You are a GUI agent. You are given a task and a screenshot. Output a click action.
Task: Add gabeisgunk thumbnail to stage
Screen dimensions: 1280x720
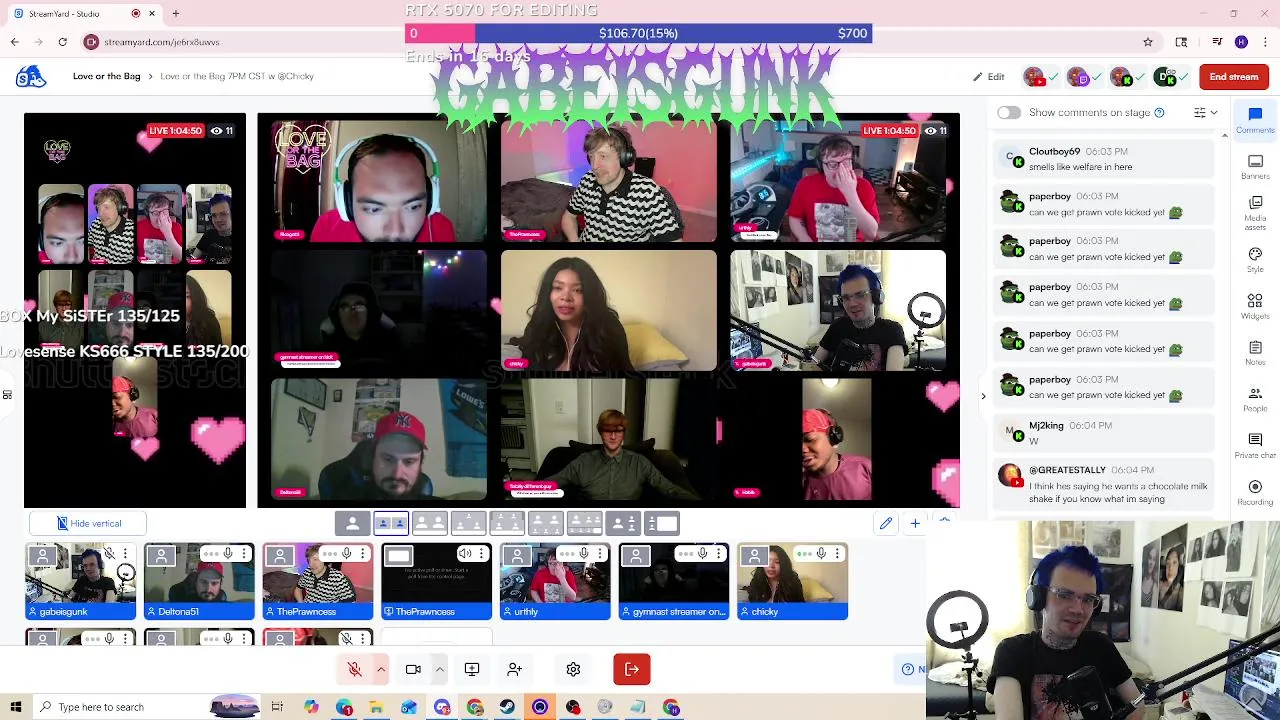[x=80, y=581]
